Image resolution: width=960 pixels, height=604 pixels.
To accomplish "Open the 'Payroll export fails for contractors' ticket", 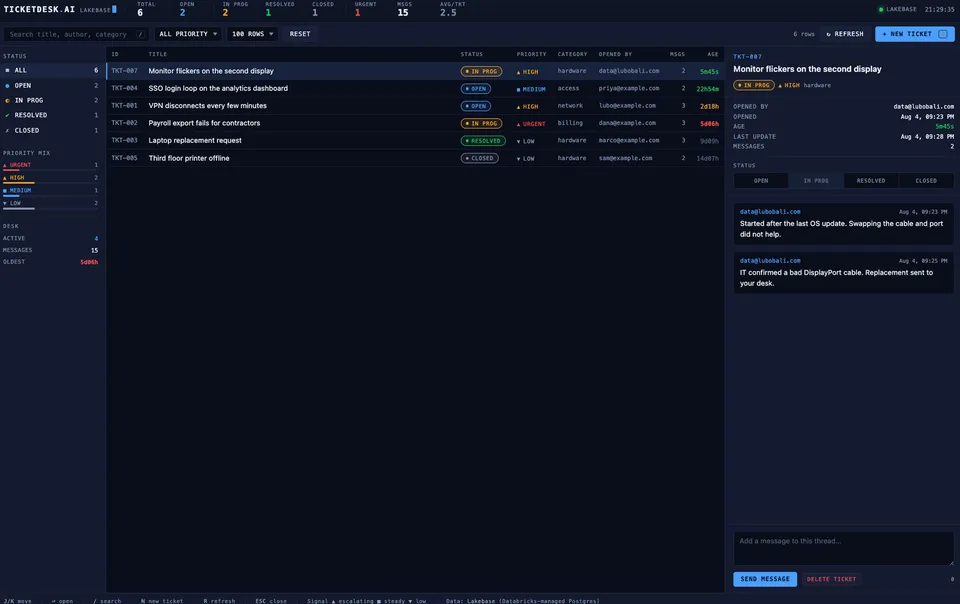I will (415, 123).
